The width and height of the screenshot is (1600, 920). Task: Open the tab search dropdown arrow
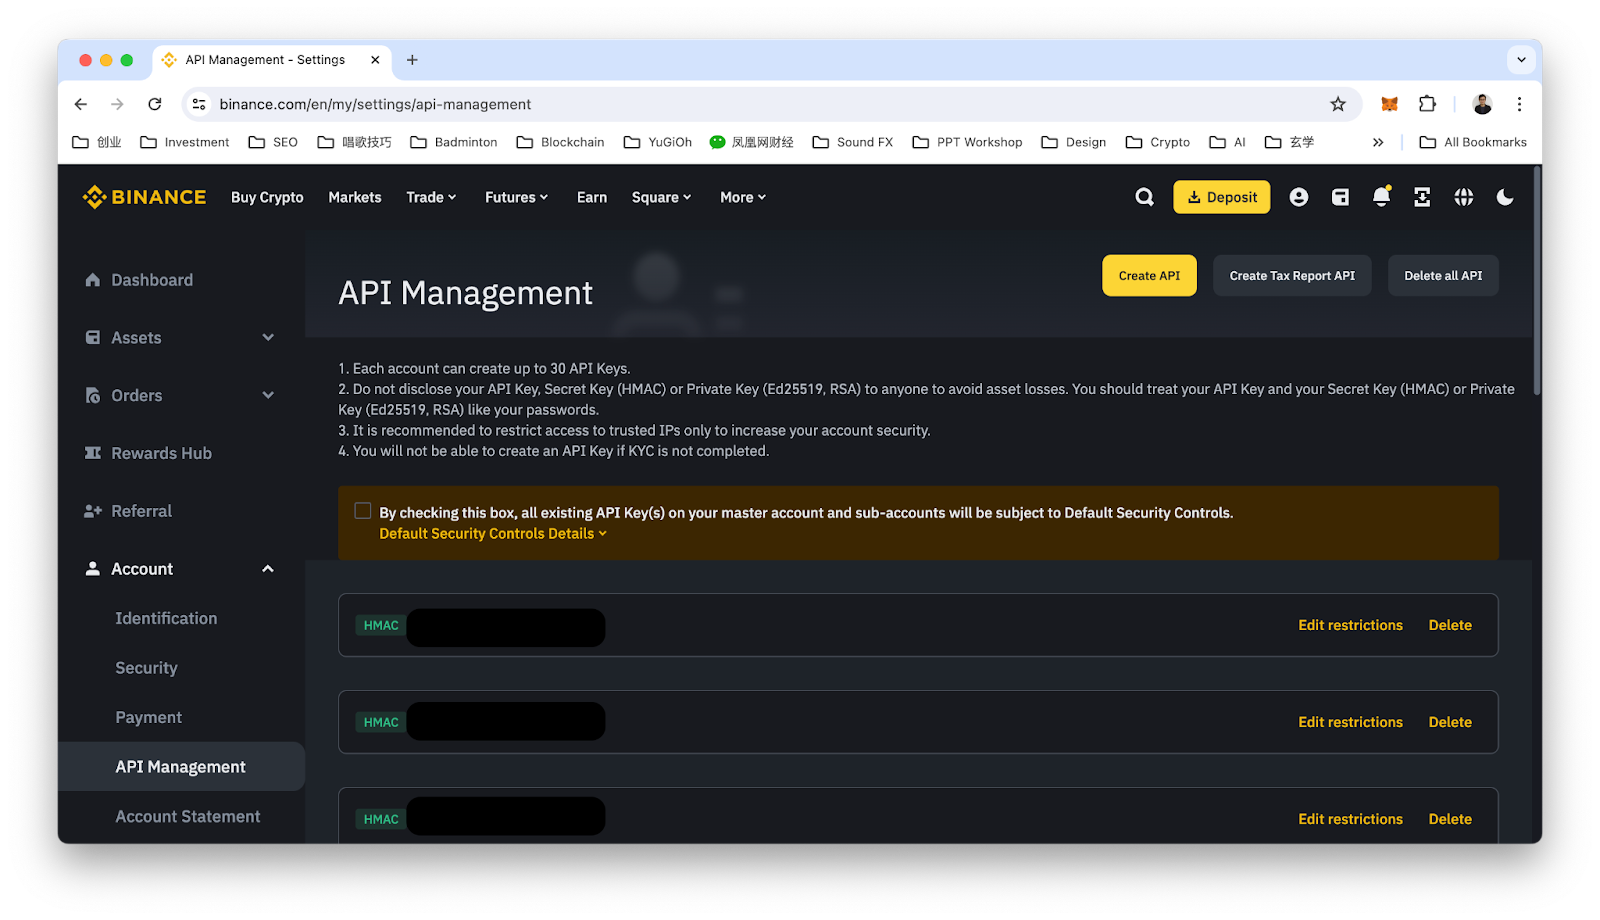(1521, 60)
